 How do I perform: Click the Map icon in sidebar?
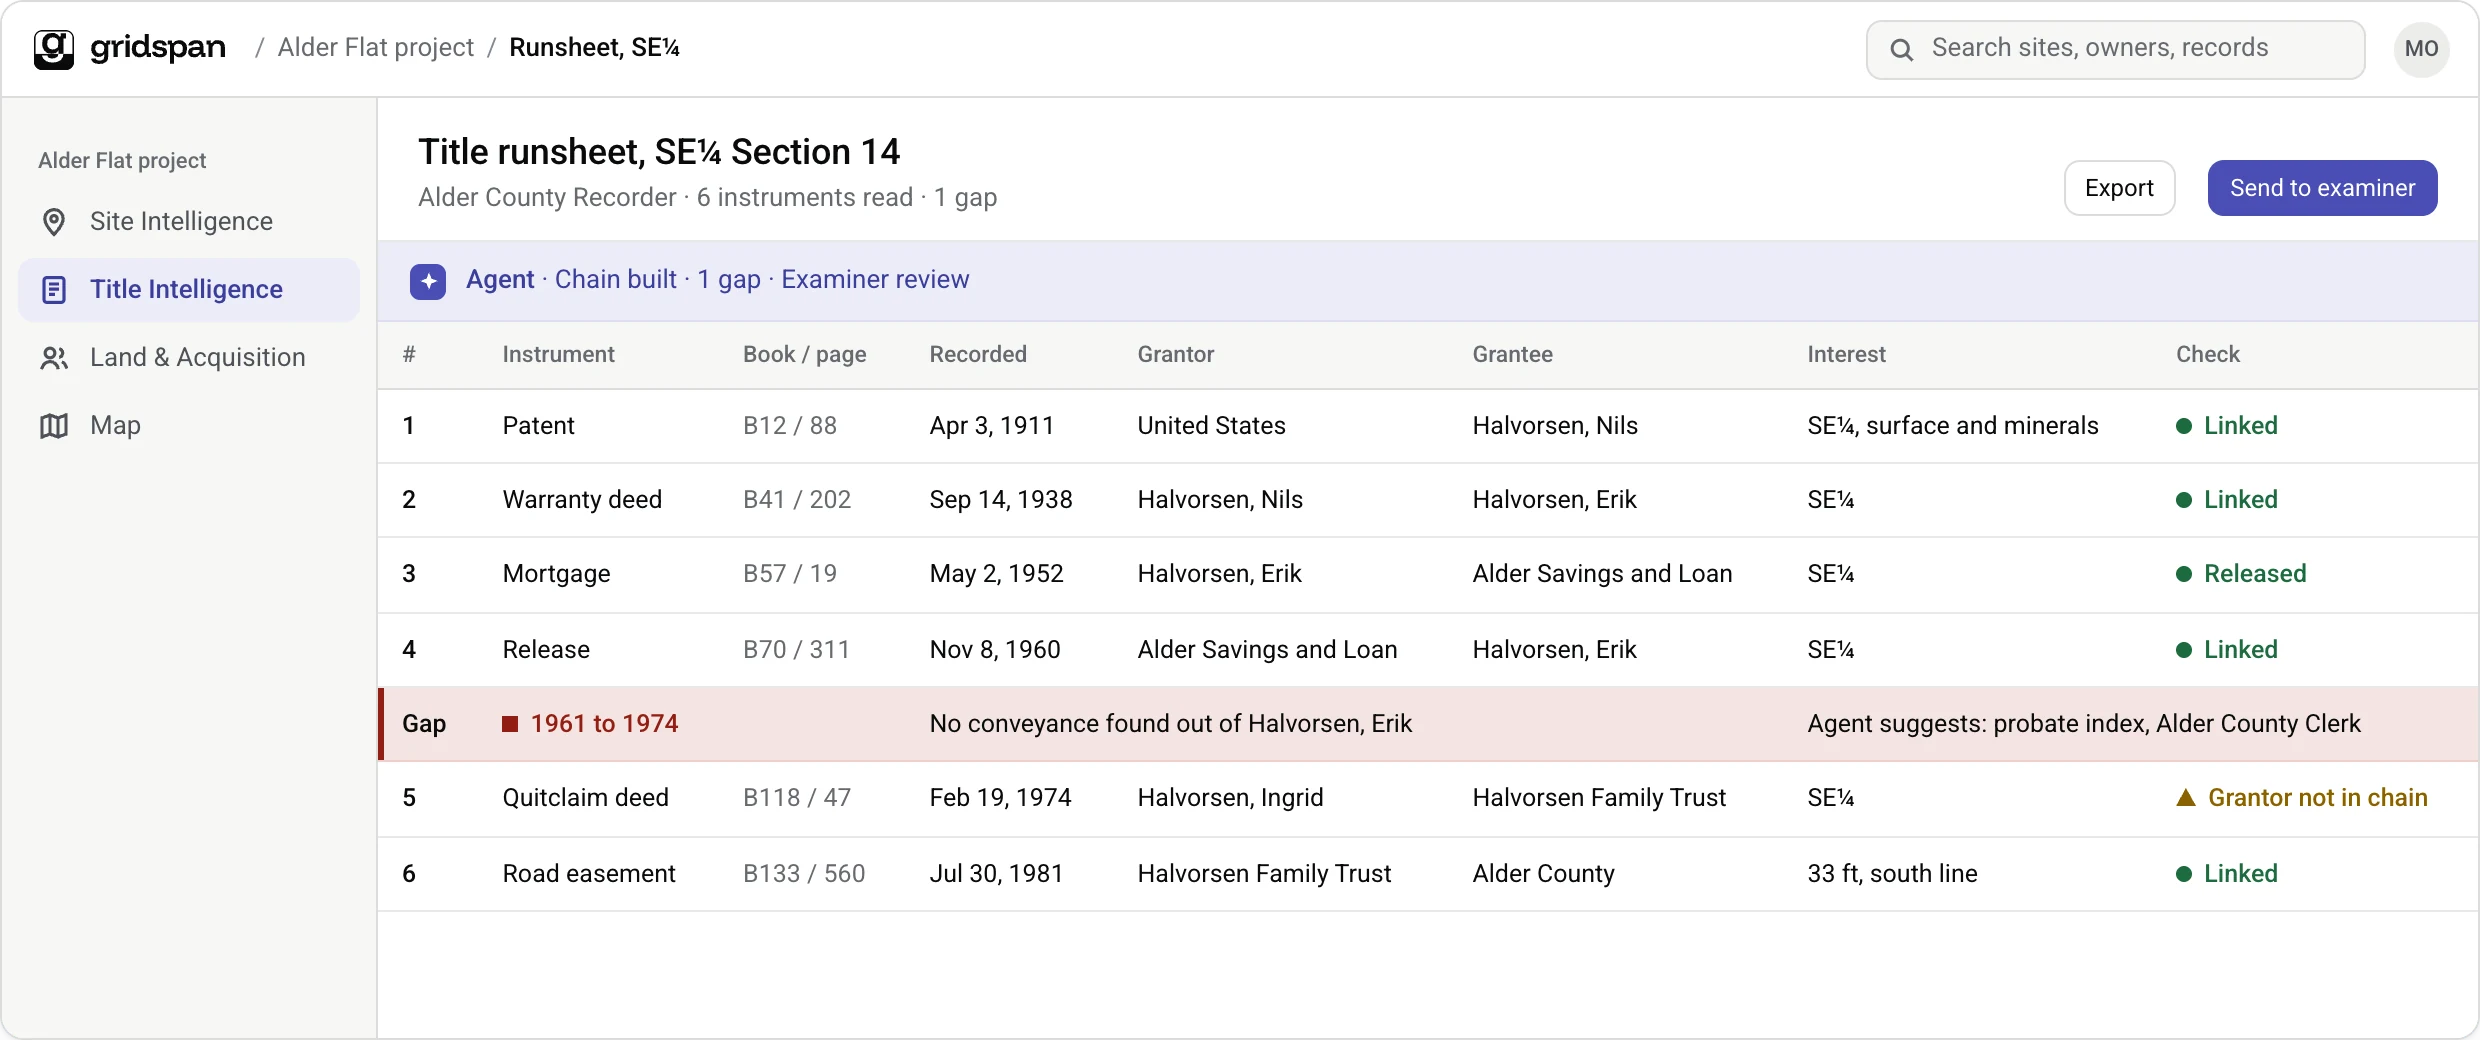[x=54, y=425]
